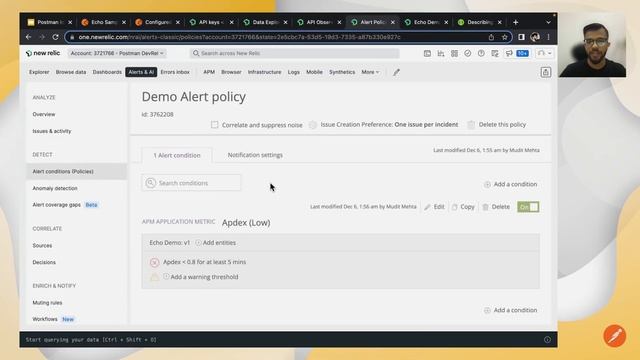The image size is (640, 360).
Task: Open Issues & activity in the sidebar
Action: (52, 131)
